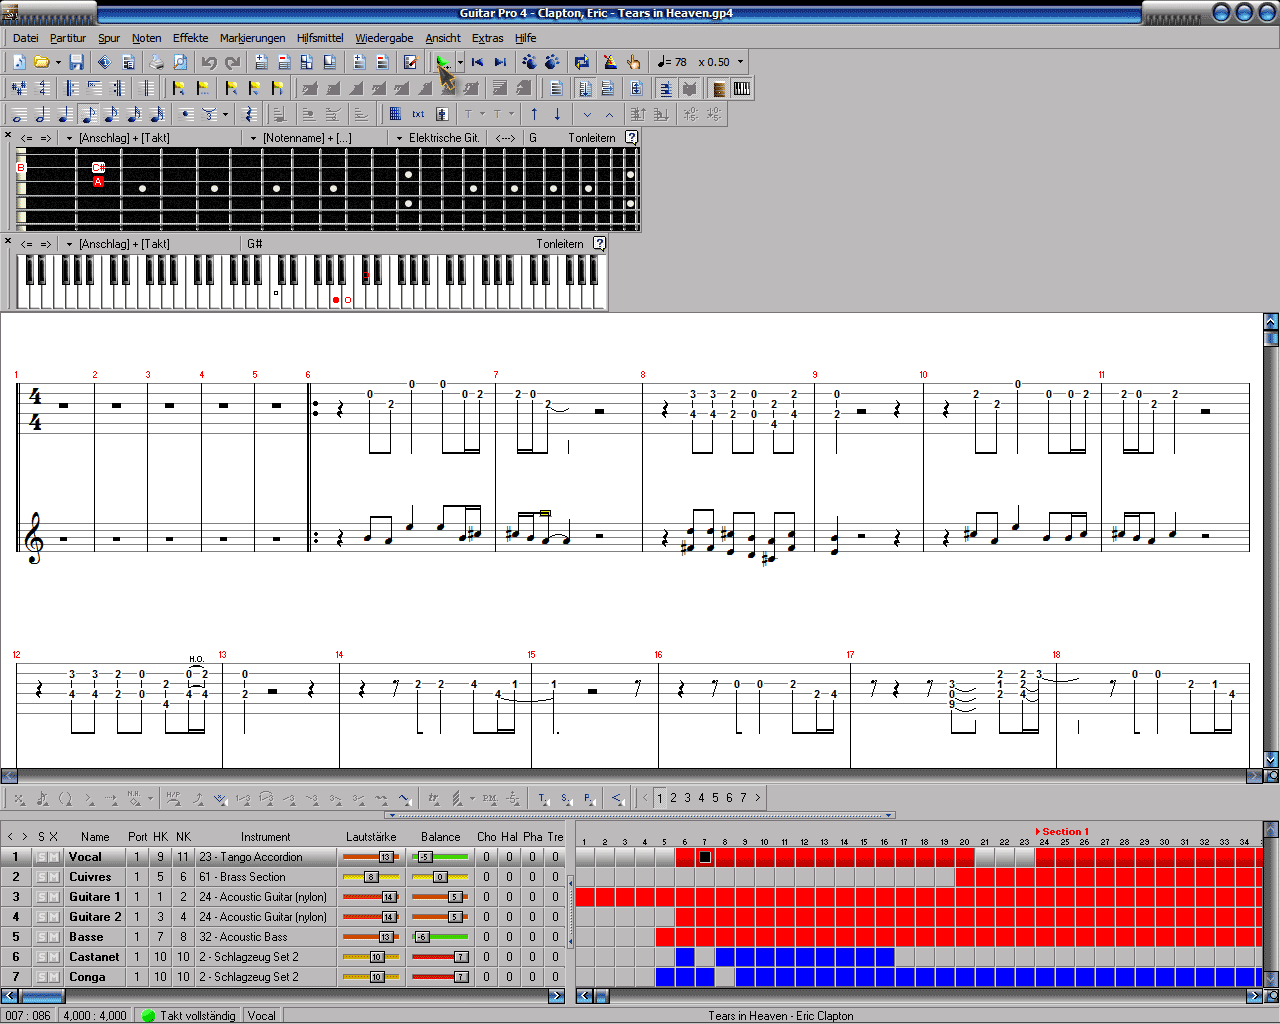Click the <---> button in fretboard panel
Image resolution: width=1280 pixels, height=1024 pixels.
[x=505, y=138]
